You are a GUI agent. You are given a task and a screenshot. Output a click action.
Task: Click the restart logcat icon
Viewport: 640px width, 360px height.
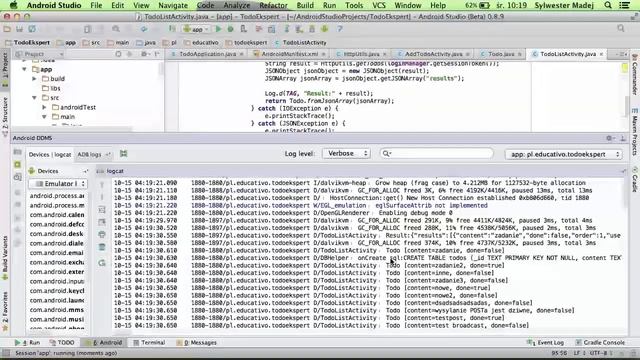(x=102, y=263)
